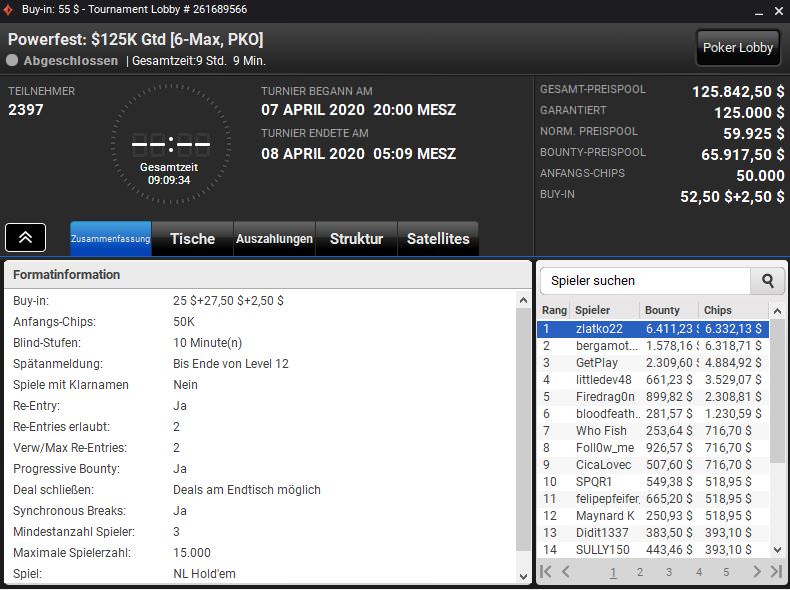
Task: Sort the player list by Bounty column
Action: [x=662, y=310]
